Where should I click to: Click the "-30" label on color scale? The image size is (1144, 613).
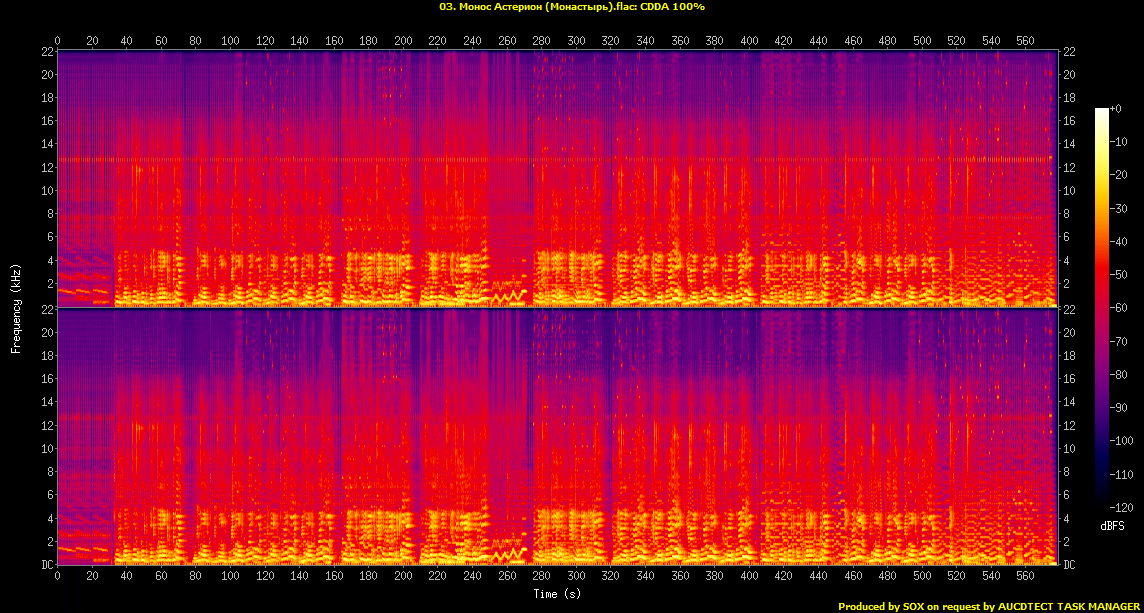[x=1119, y=208]
